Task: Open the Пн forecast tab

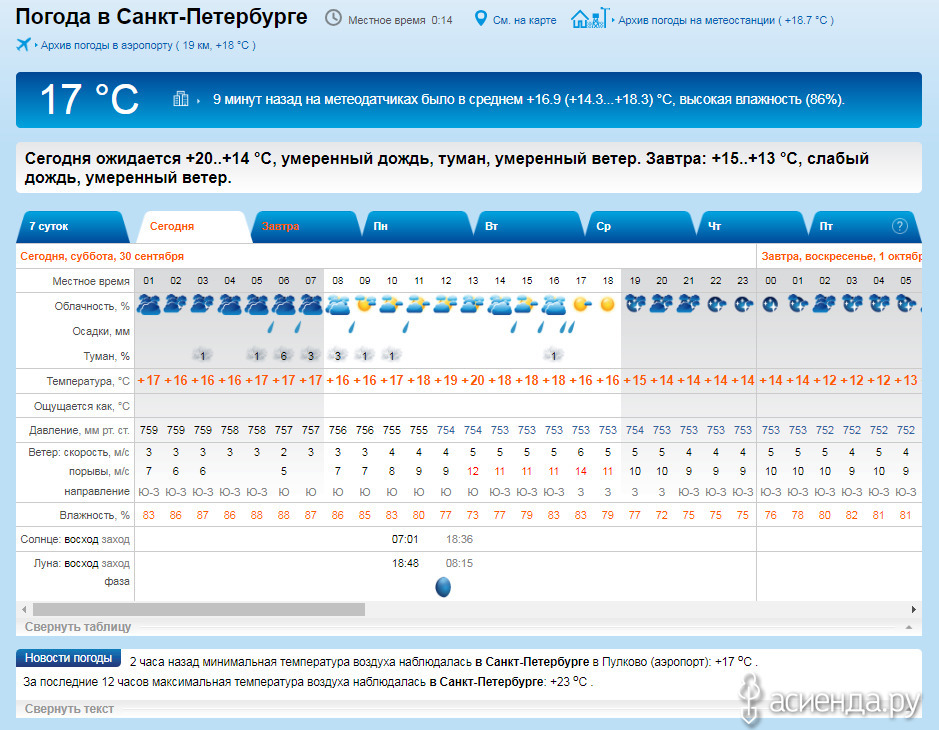Action: pyautogui.click(x=417, y=226)
